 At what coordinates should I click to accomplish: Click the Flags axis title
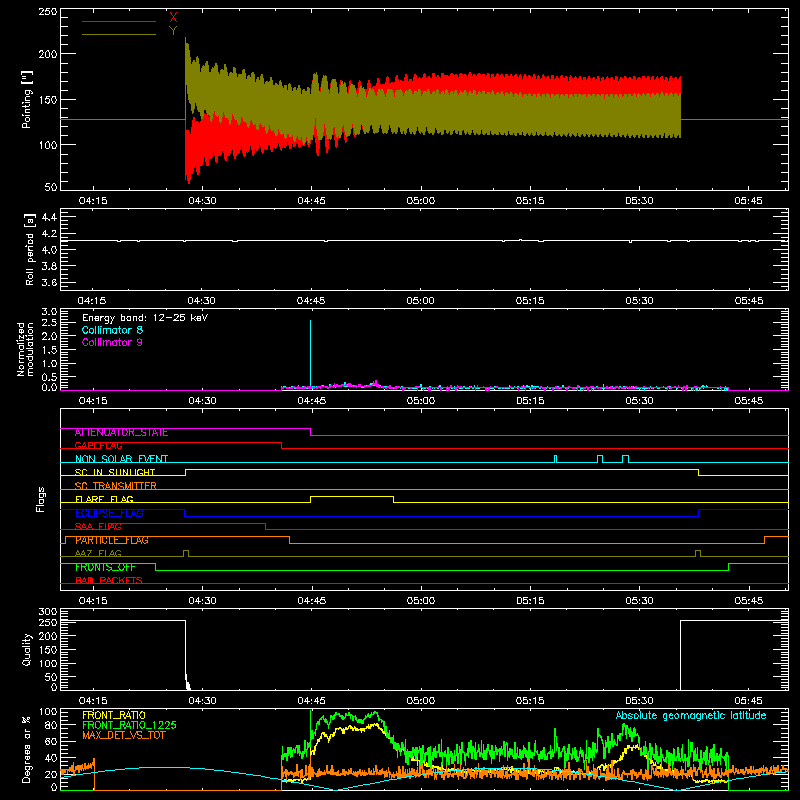[40, 499]
